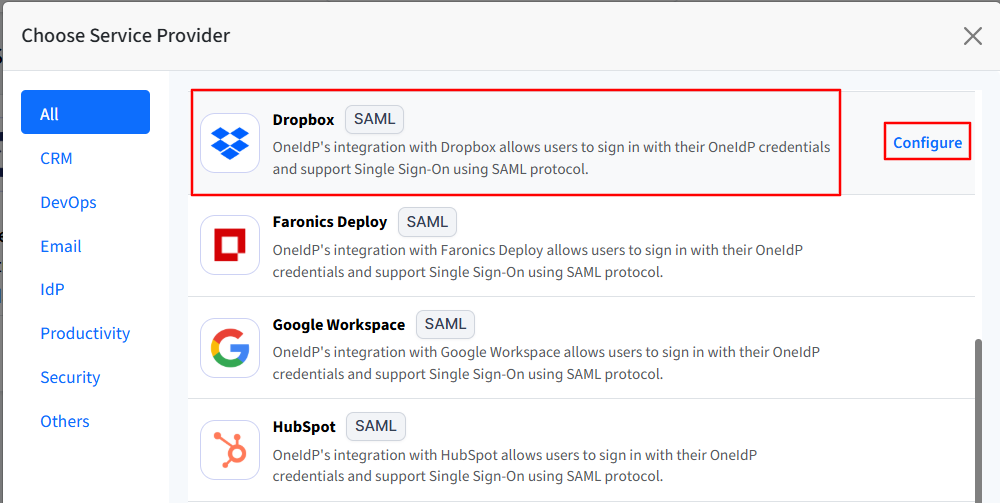Screen dimensions: 1000x503
Task: Filter by IdP category
Action: [52, 289]
